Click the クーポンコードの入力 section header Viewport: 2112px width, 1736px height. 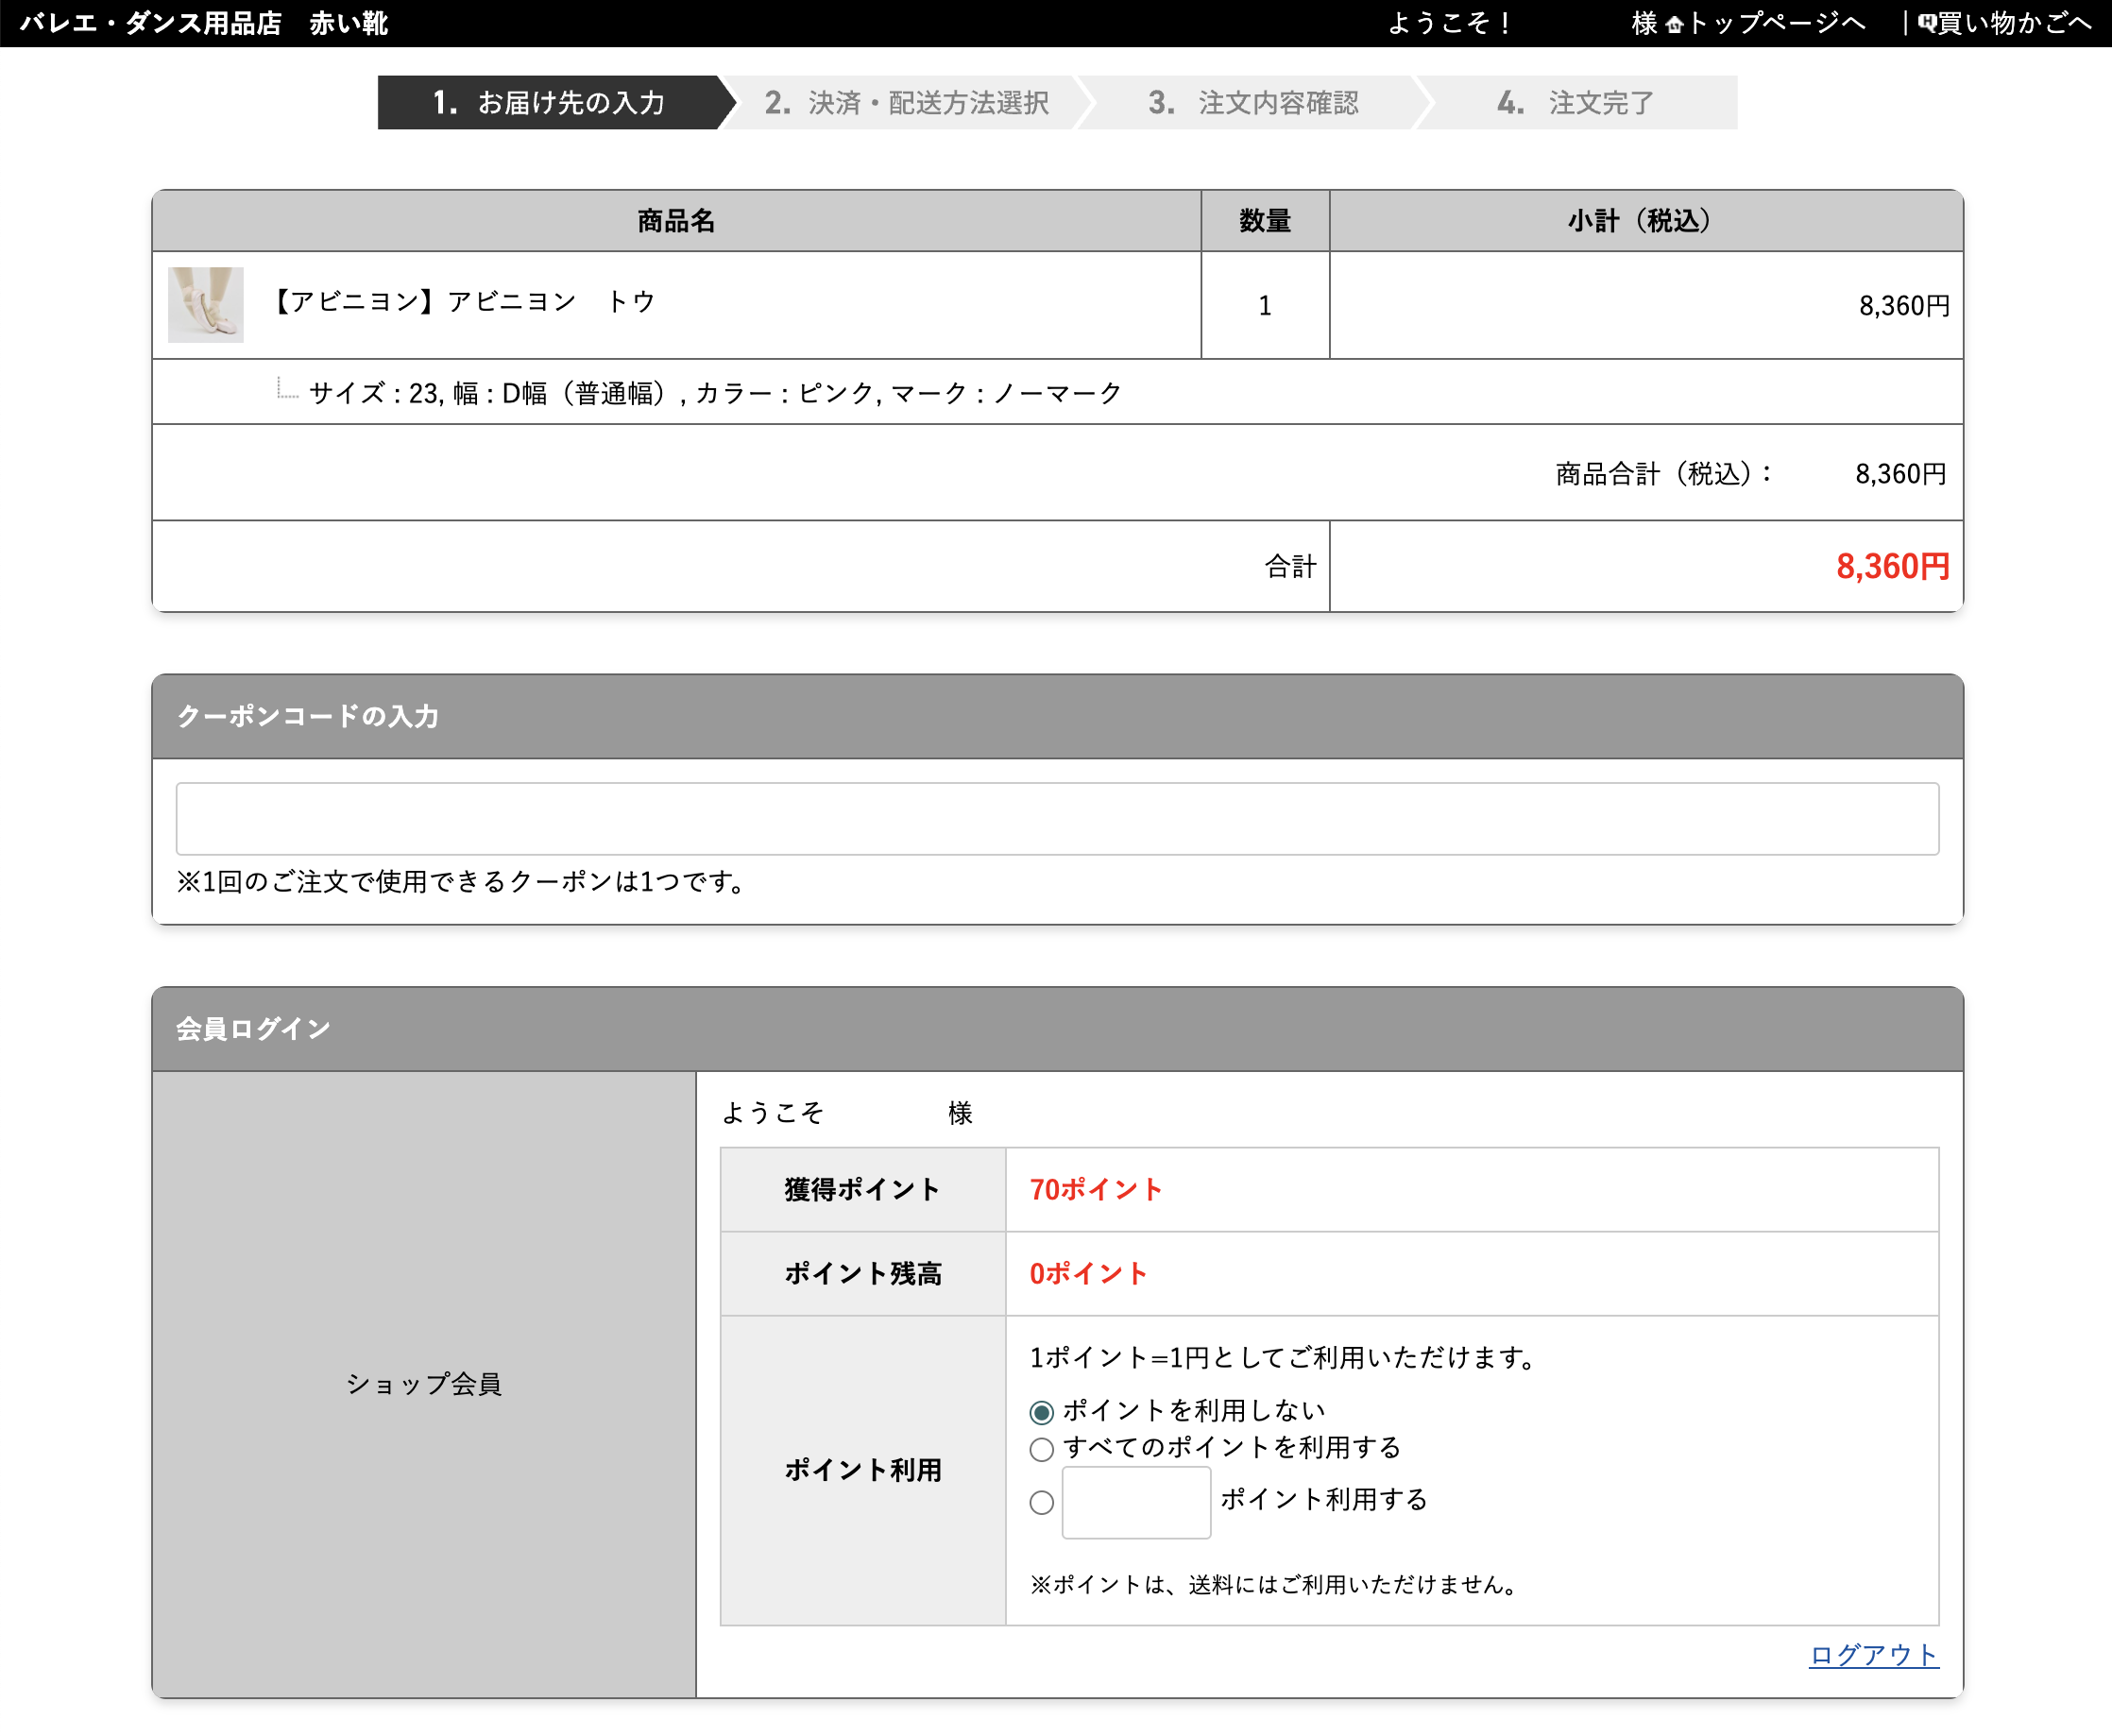pos(308,716)
